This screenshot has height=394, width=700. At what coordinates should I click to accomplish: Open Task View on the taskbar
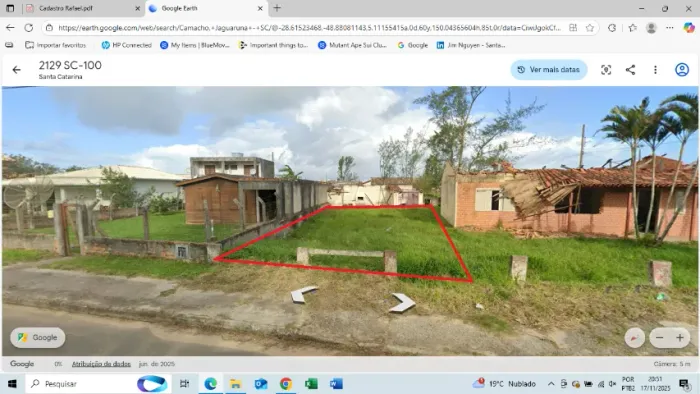pos(184,384)
